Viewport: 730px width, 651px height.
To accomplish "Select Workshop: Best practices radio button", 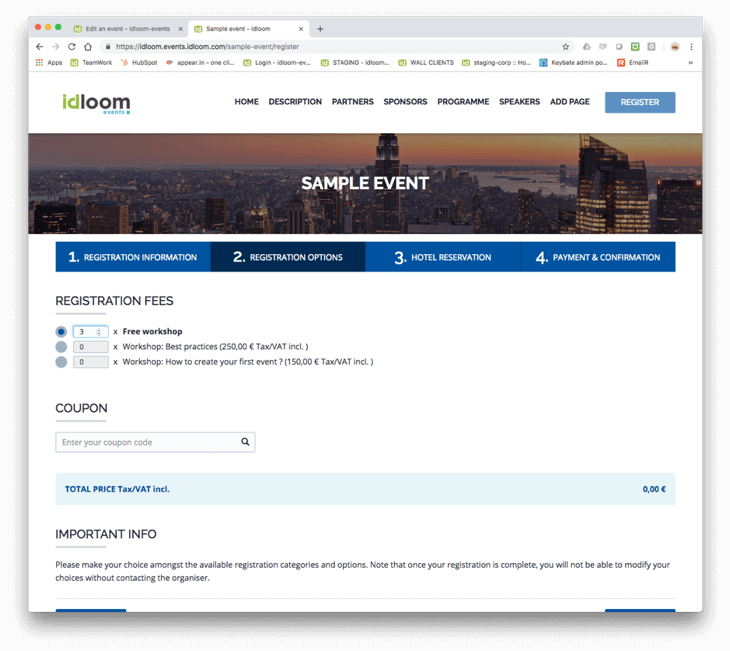I will pyautogui.click(x=61, y=347).
